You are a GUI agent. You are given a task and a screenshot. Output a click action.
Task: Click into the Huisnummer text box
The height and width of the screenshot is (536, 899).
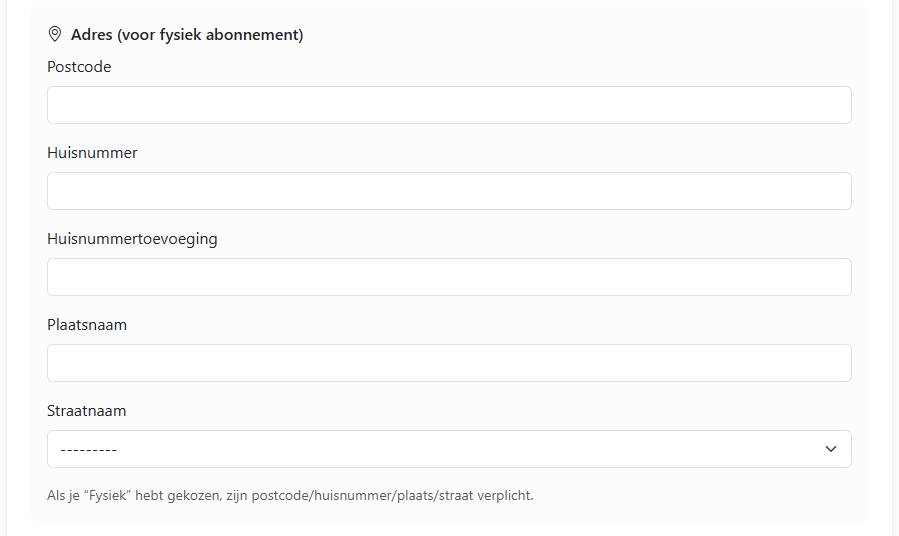point(449,191)
